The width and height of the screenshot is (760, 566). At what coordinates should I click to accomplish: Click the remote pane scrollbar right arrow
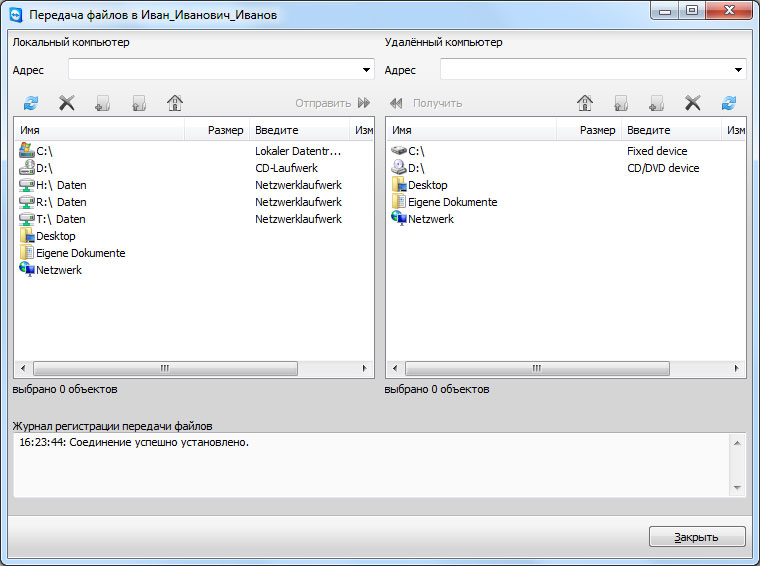tap(736, 368)
